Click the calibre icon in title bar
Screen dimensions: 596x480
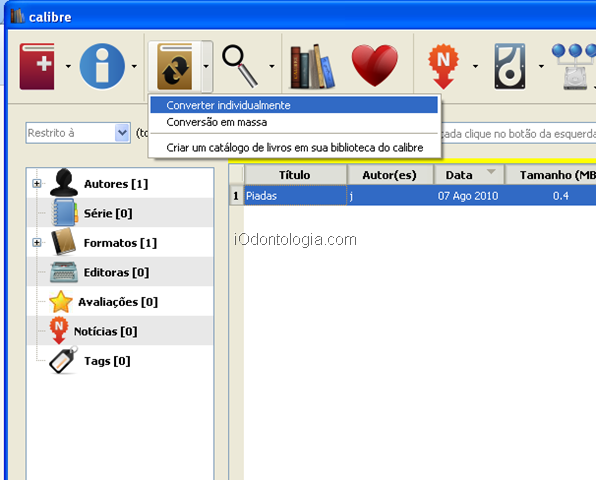[x=17, y=16]
